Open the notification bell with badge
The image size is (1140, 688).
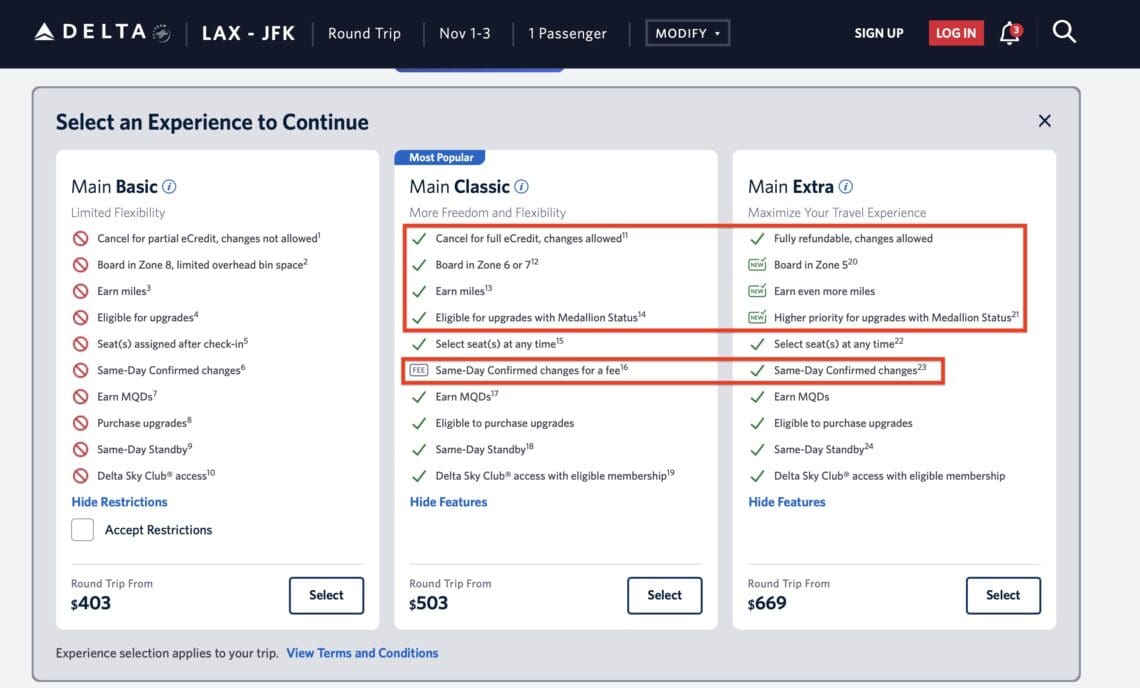1010,32
